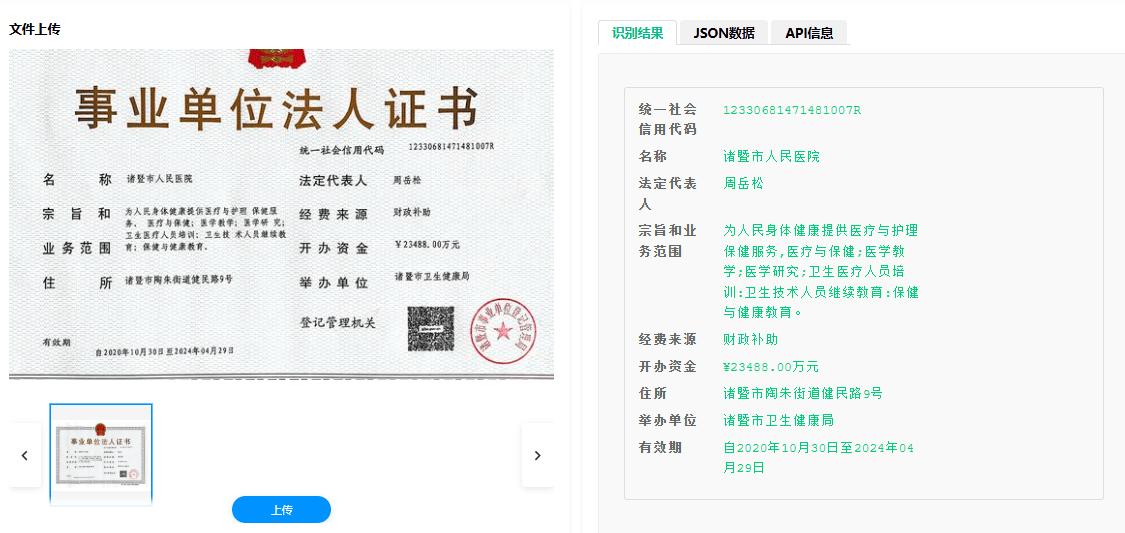Go to next thumbnail with right arrow
1125x533 pixels.
pos(537,456)
